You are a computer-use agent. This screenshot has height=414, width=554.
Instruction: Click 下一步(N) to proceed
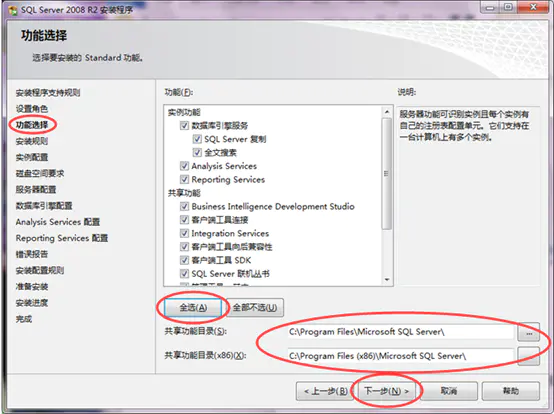[386, 391]
